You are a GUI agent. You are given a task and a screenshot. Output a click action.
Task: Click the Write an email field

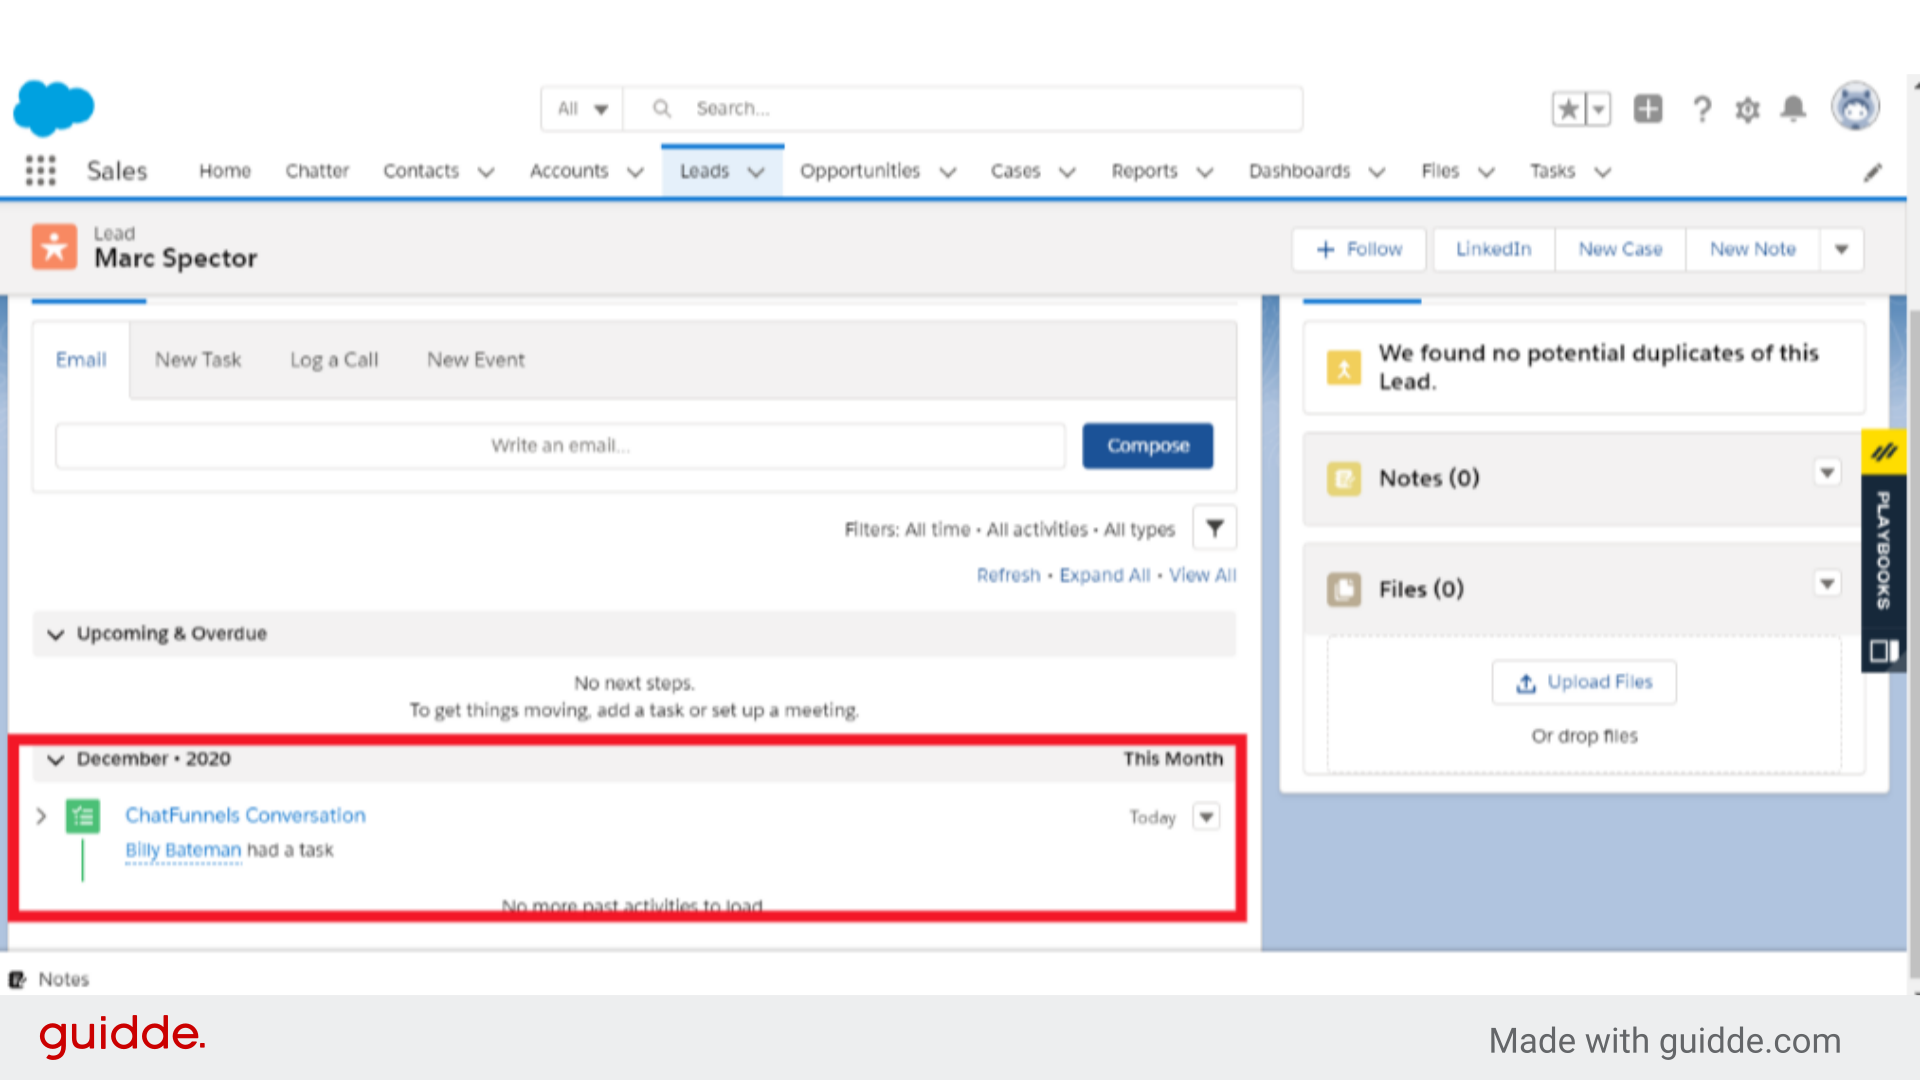[x=561, y=446]
